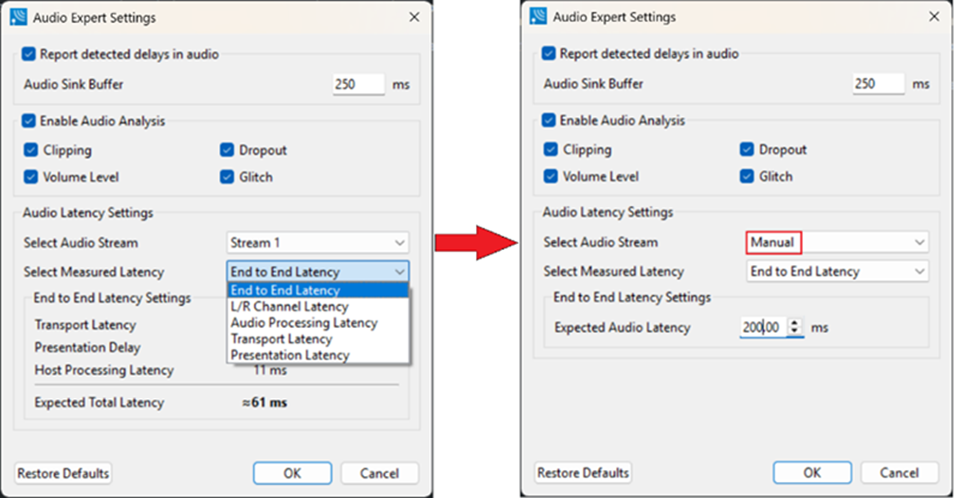The height and width of the screenshot is (498, 955).
Task: Click OK in the left dialog
Action: 292,473
